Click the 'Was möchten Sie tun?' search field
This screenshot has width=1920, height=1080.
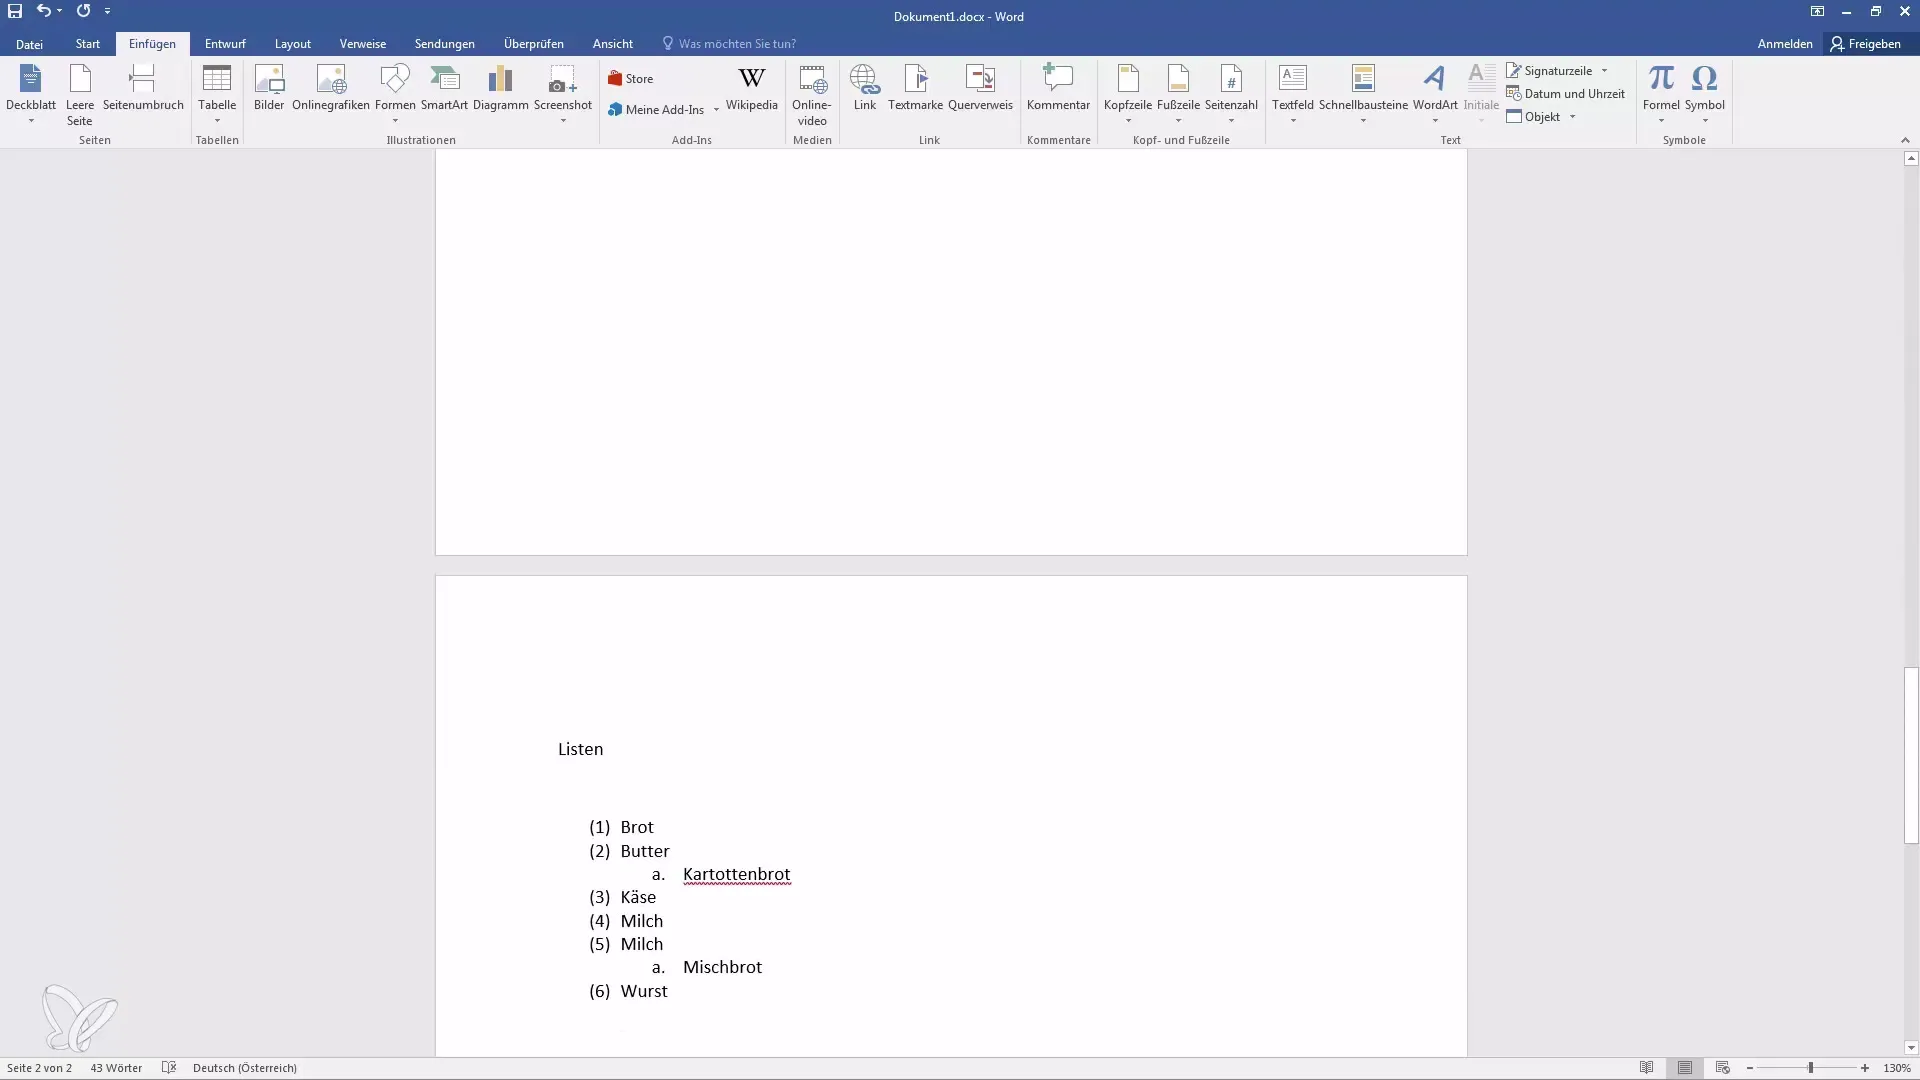729,44
